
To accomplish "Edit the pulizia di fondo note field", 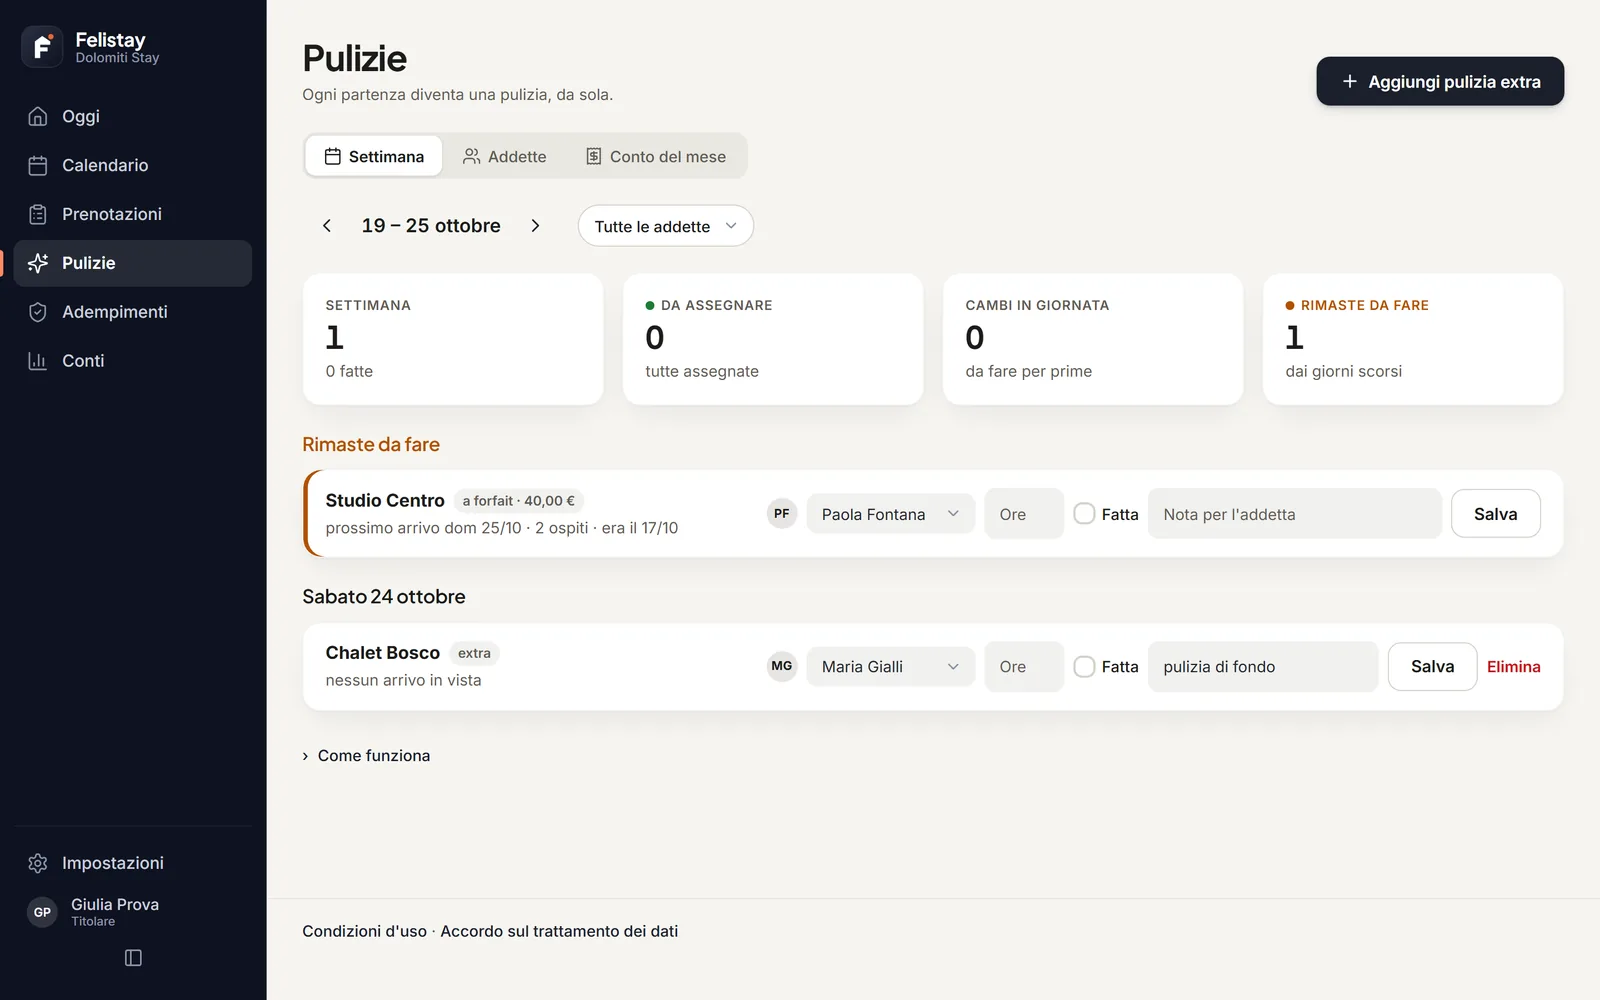I will pyautogui.click(x=1263, y=667).
